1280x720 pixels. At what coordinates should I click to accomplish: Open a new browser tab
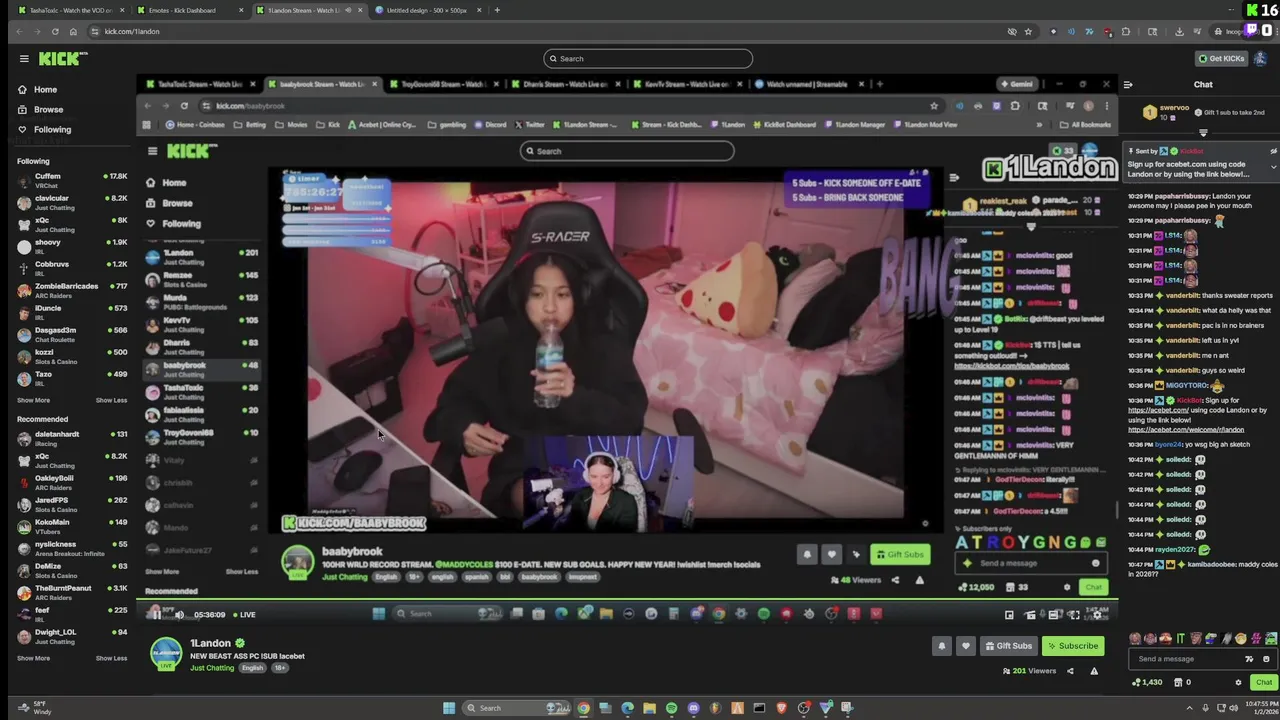point(497,10)
